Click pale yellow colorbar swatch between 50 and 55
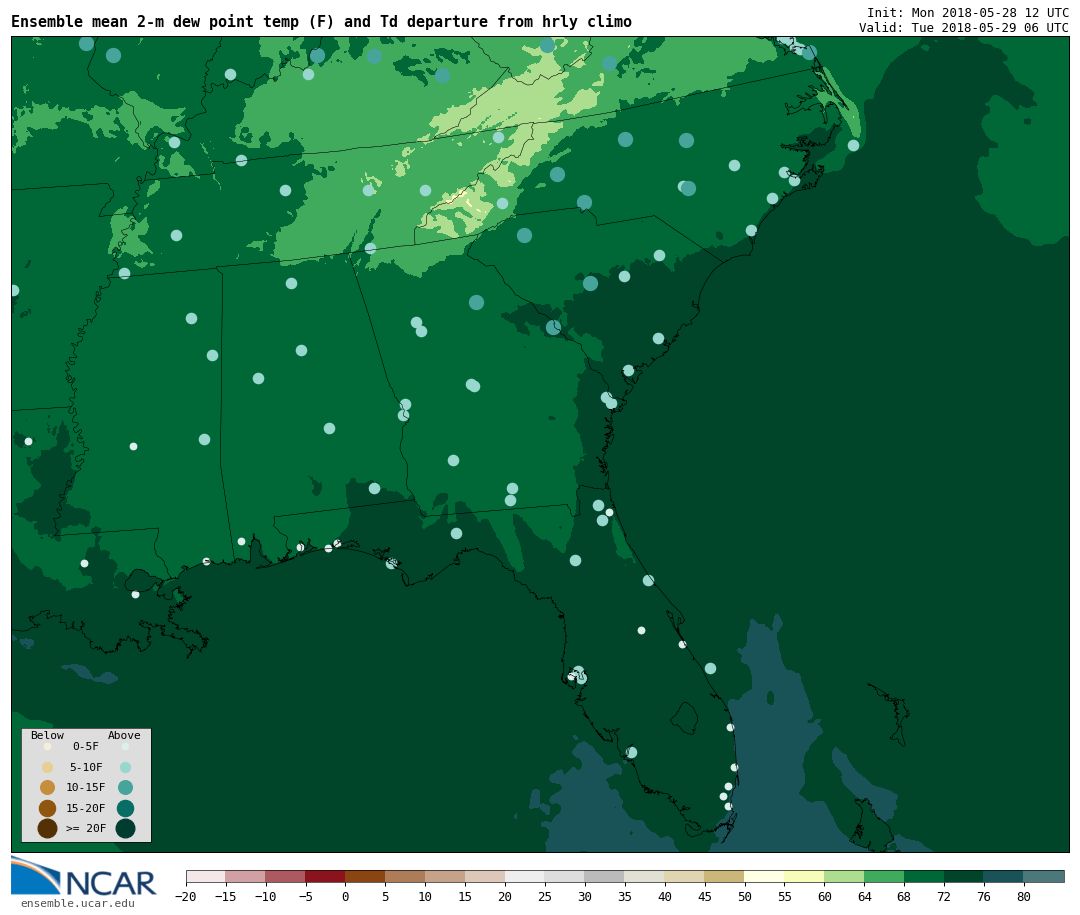 765,876
